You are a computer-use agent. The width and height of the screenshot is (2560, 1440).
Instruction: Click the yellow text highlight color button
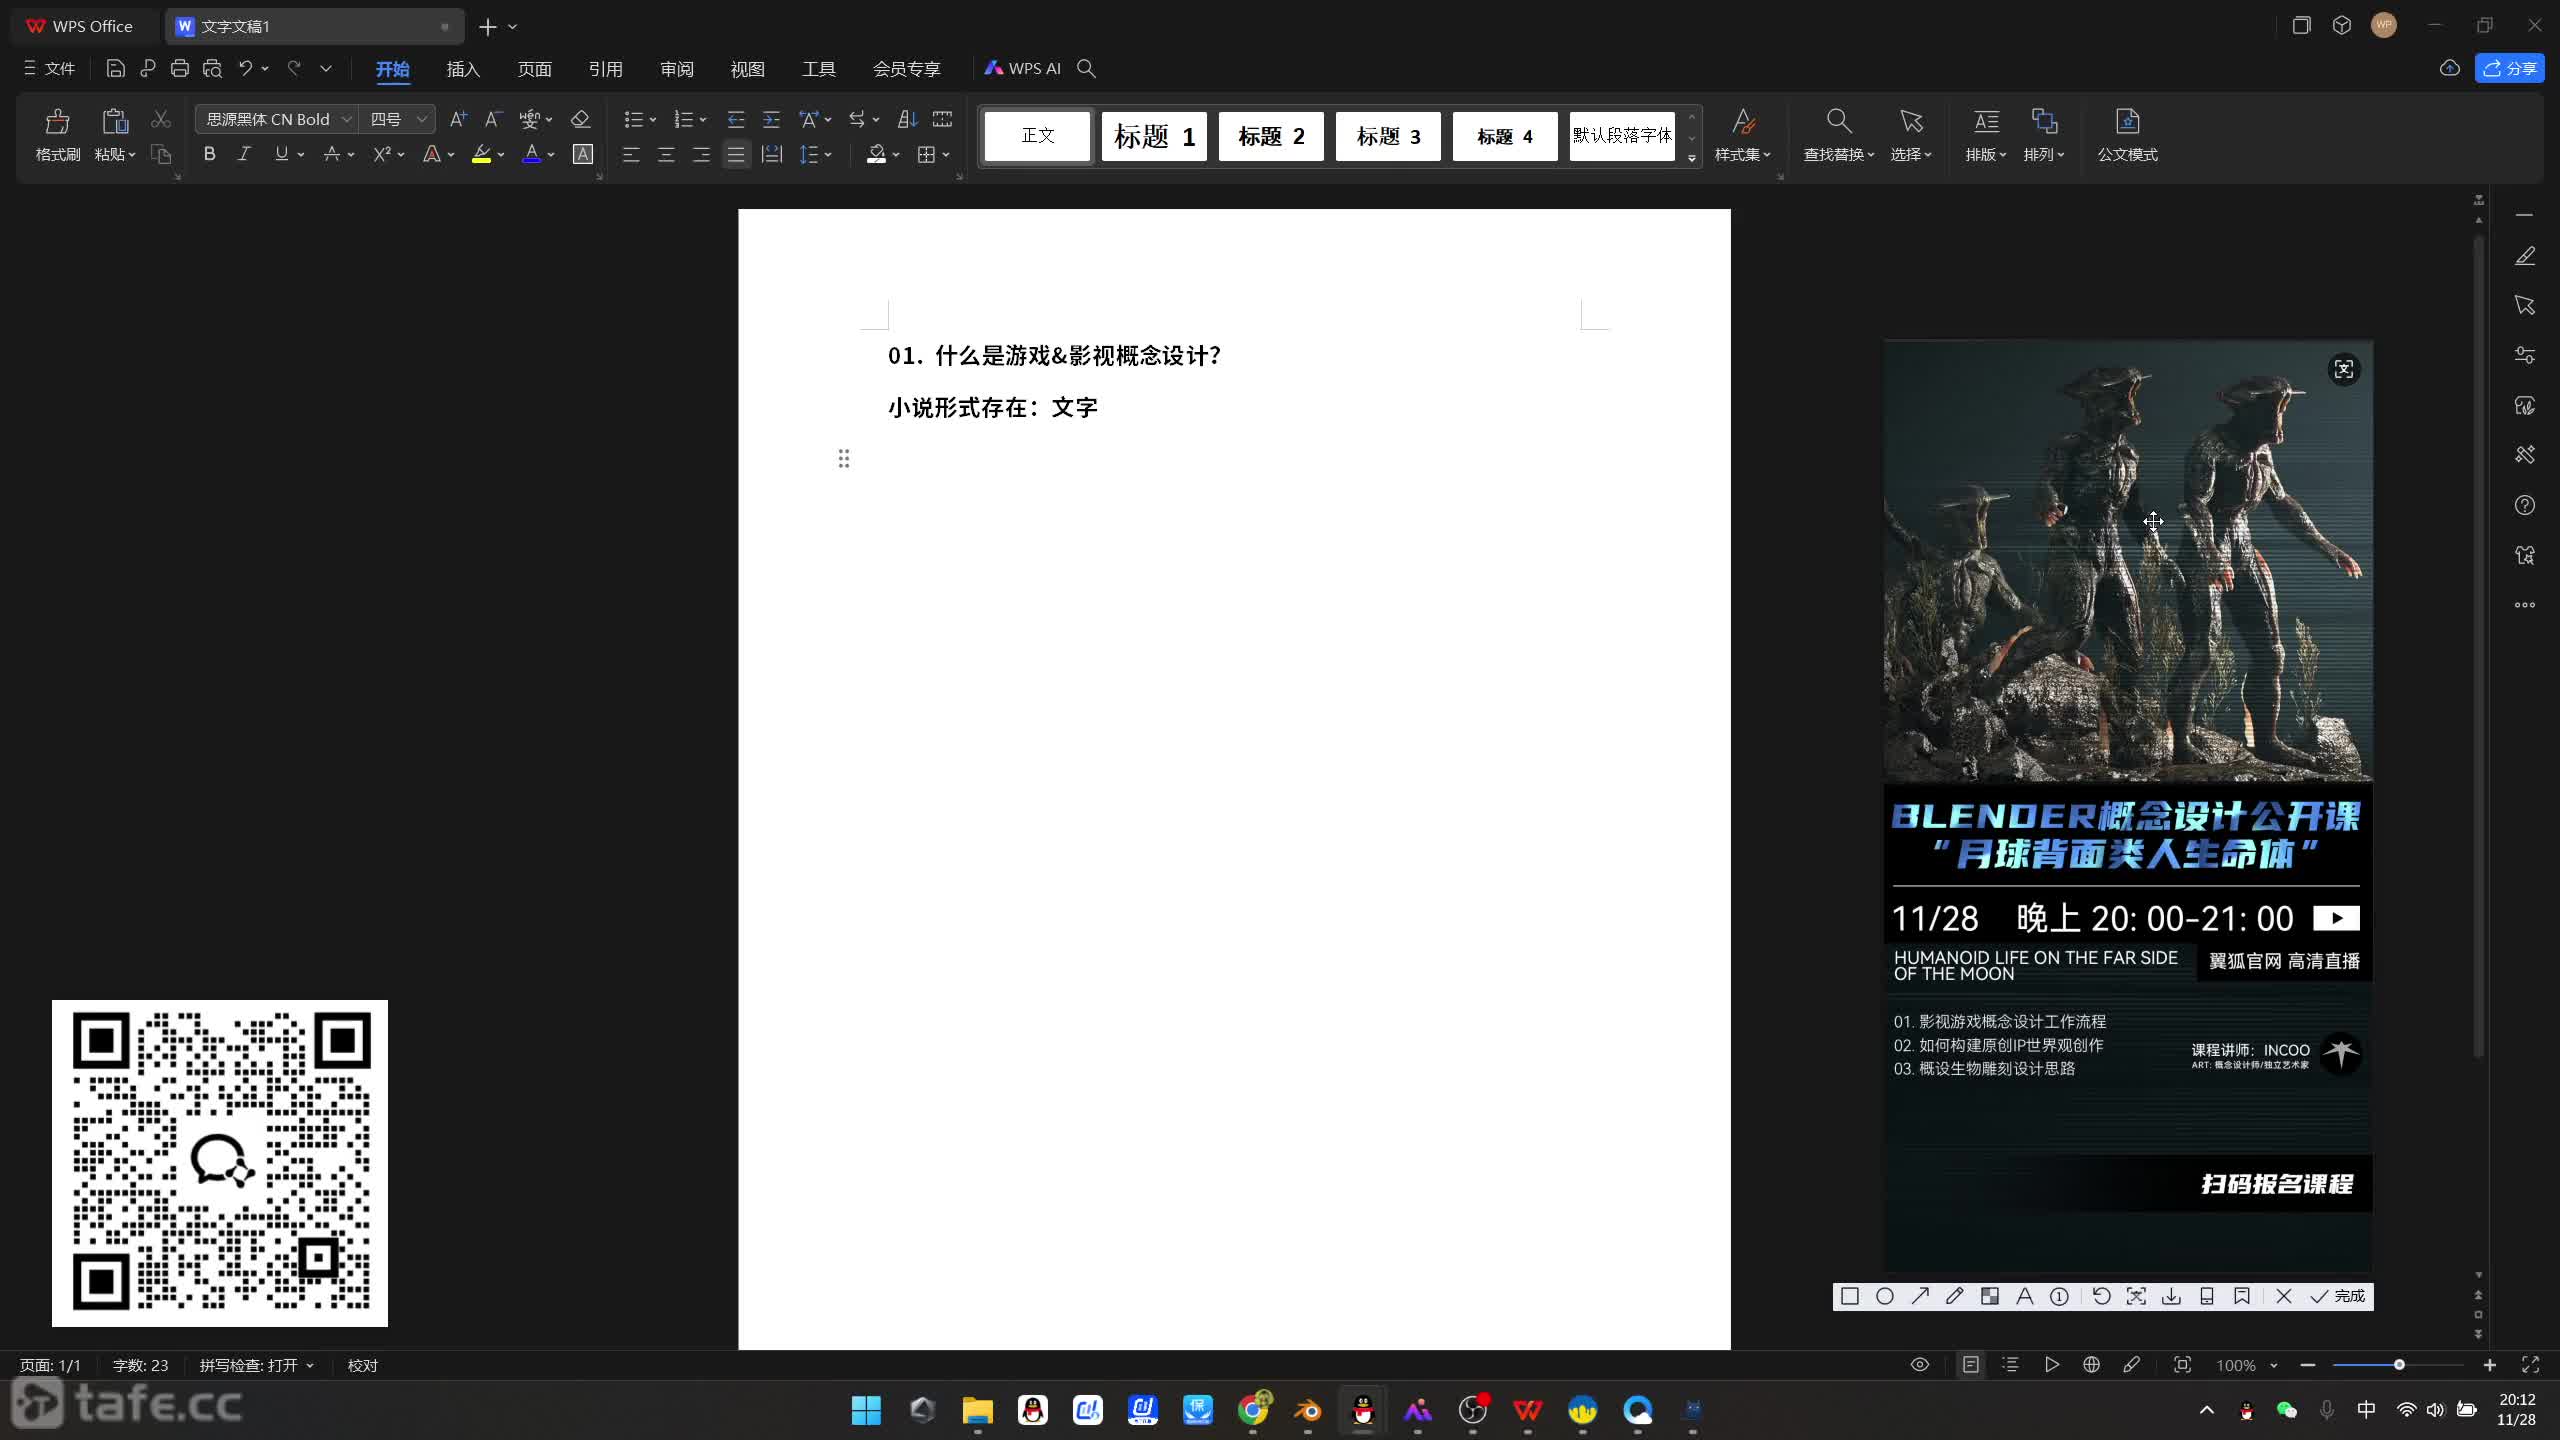click(x=481, y=154)
